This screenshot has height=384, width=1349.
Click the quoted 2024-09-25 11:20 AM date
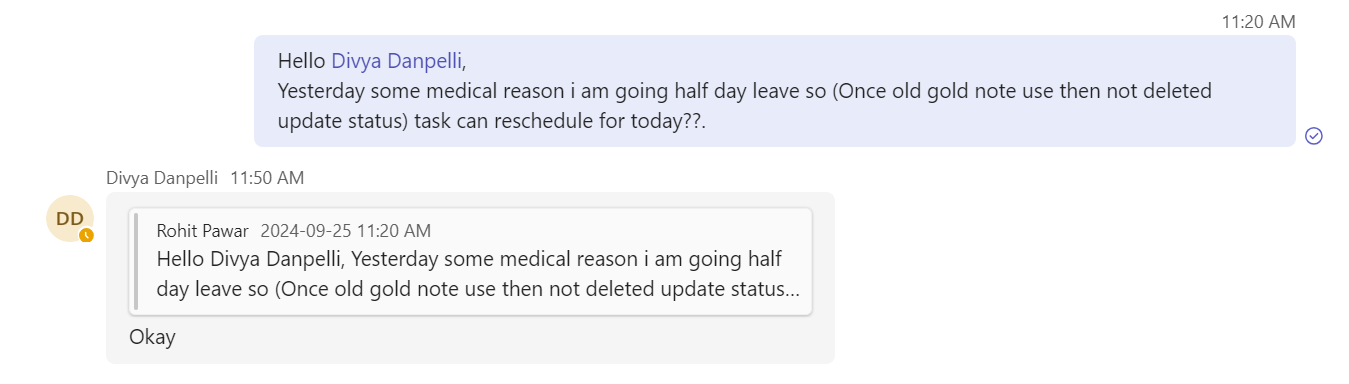point(346,231)
